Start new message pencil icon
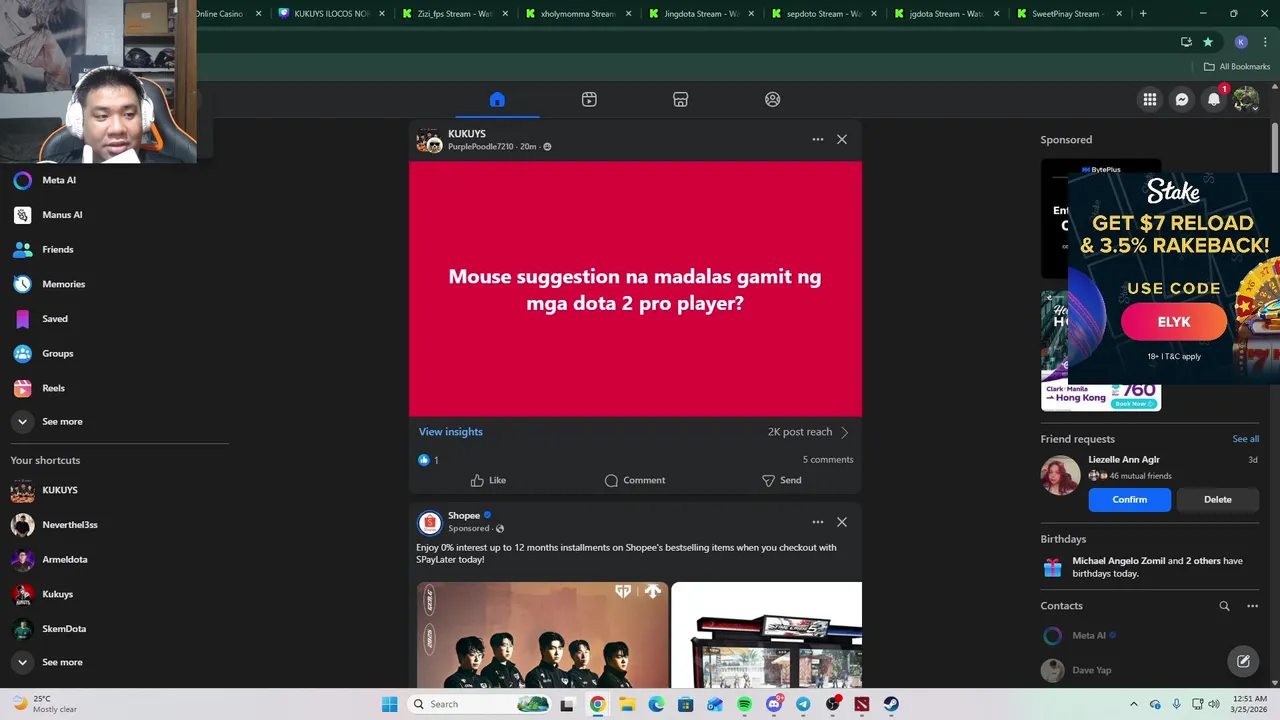 pyautogui.click(x=1243, y=661)
